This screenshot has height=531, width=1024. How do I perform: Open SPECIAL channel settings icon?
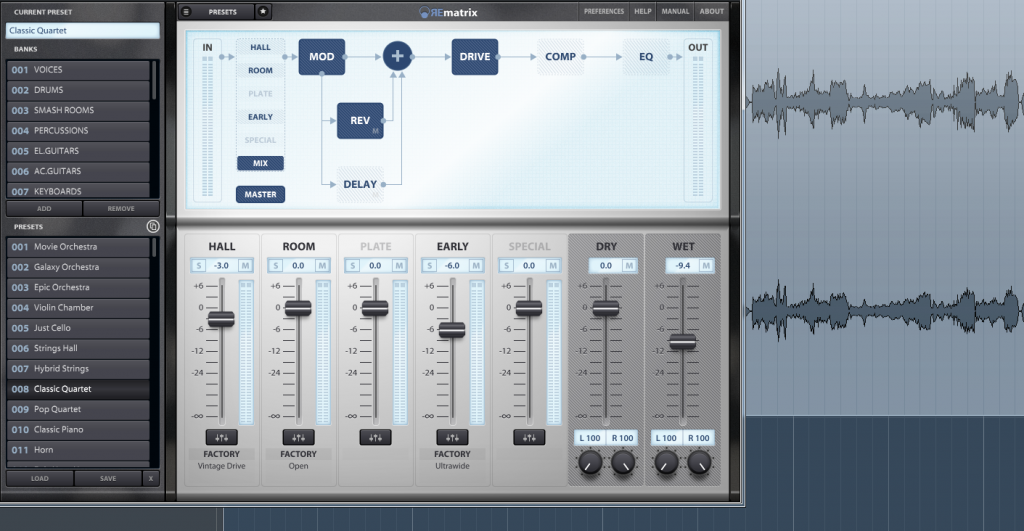pyautogui.click(x=529, y=438)
